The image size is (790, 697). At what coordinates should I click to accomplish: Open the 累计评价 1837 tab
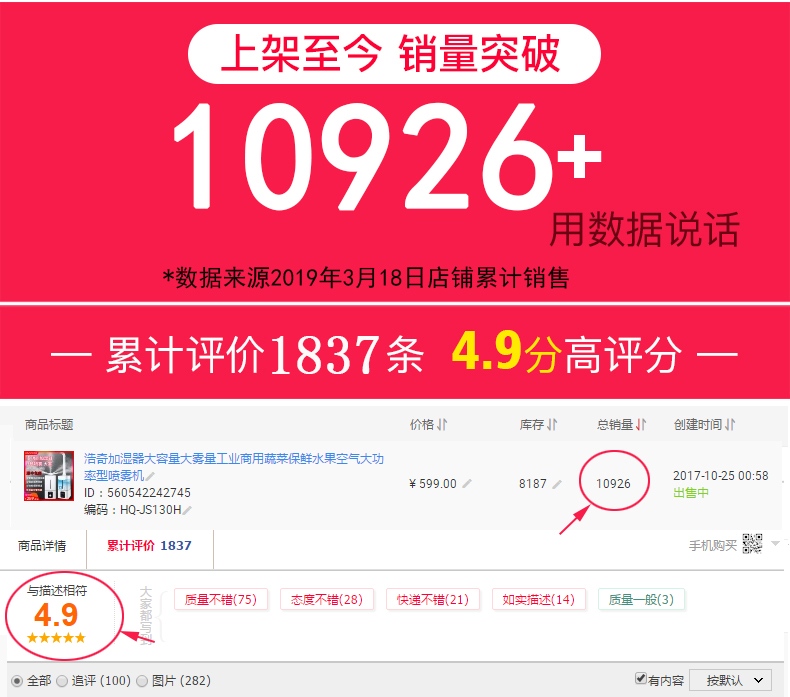pos(149,546)
